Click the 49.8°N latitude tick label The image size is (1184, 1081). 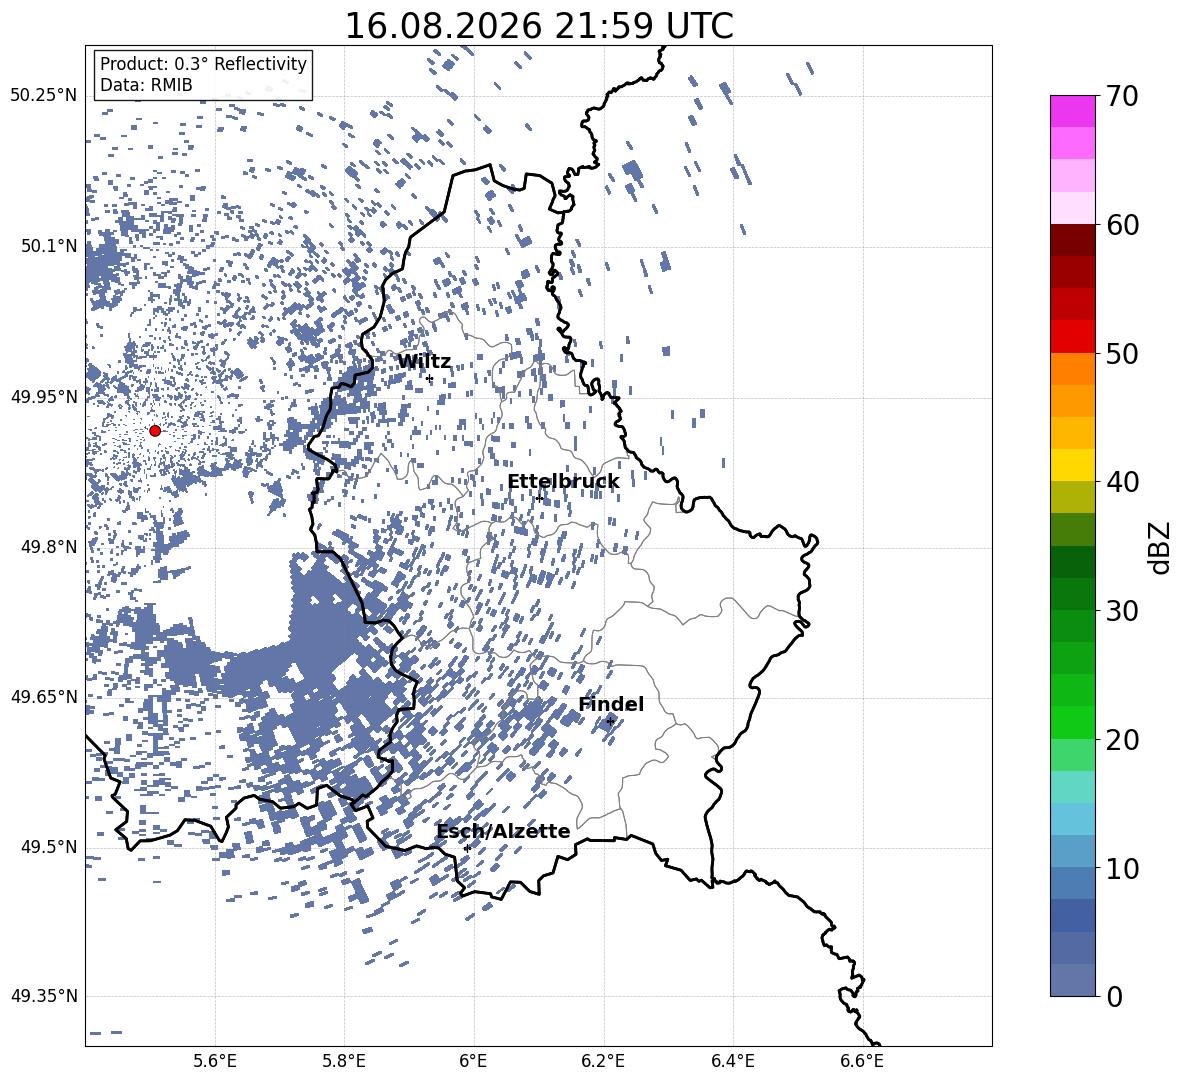(x=50, y=547)
